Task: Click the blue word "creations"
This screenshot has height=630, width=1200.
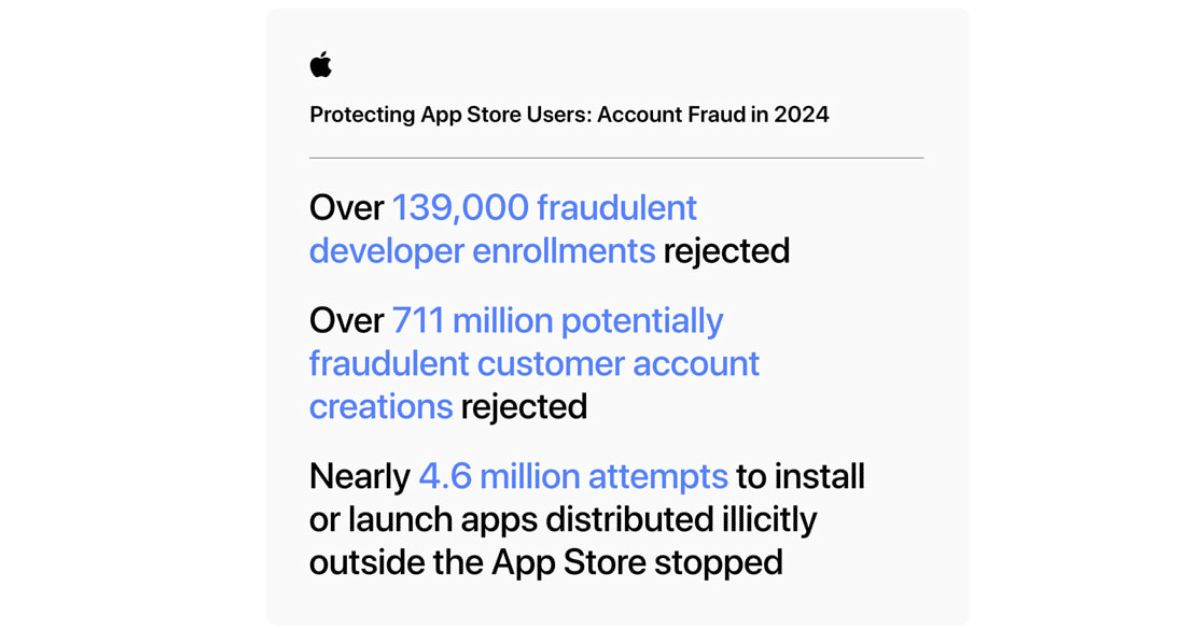Action: click(381, 406)
